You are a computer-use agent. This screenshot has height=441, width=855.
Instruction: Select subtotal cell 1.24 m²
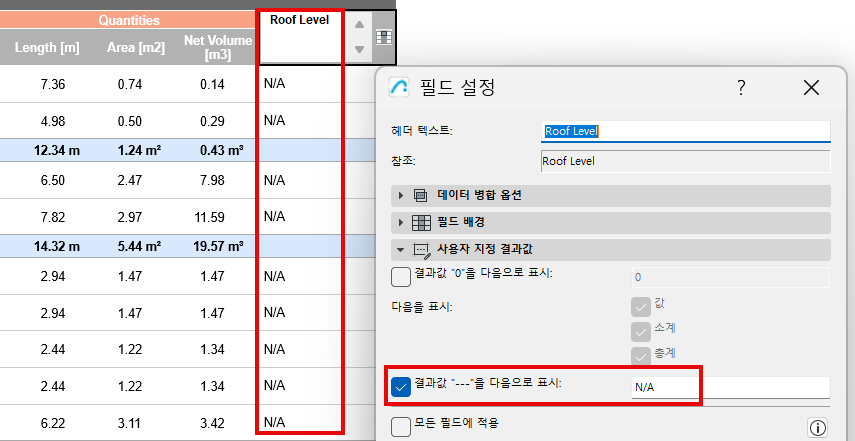click(139, 150)
